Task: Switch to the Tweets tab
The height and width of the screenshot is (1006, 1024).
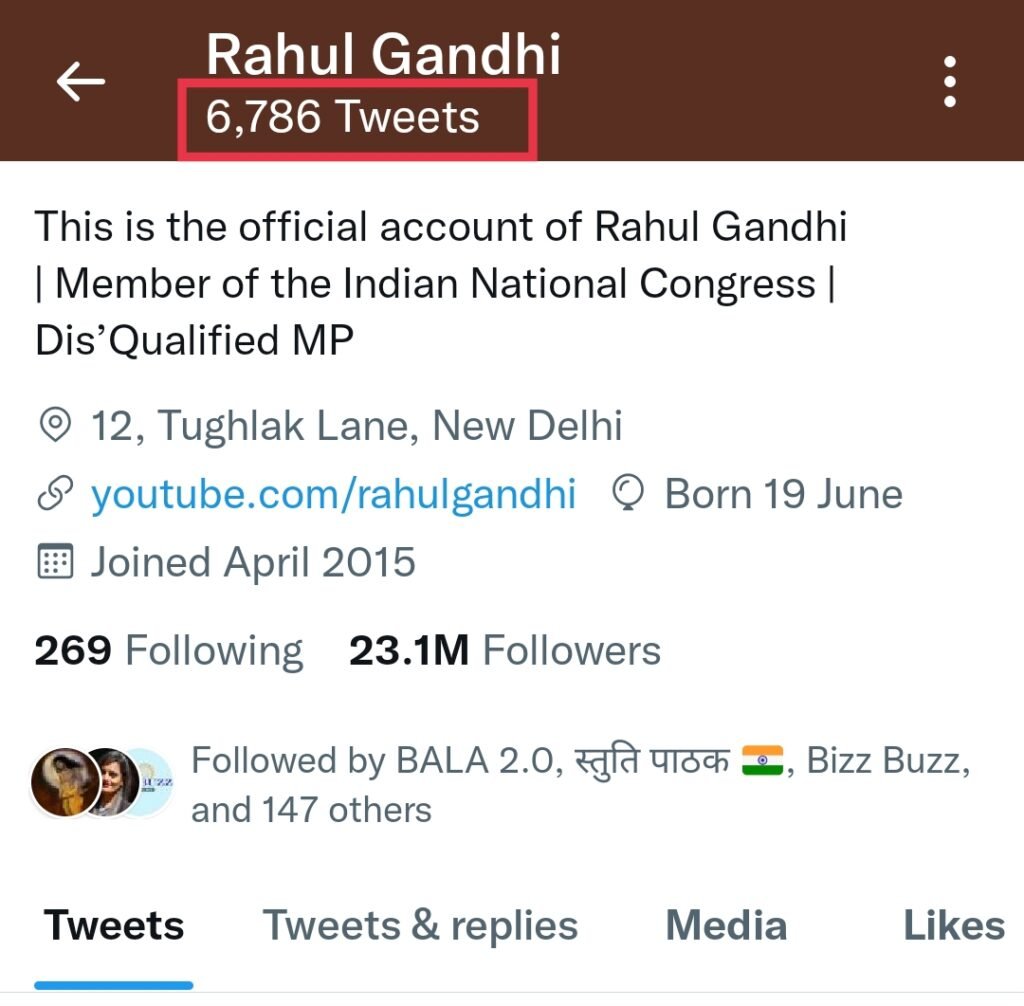Action: [114, 926]
